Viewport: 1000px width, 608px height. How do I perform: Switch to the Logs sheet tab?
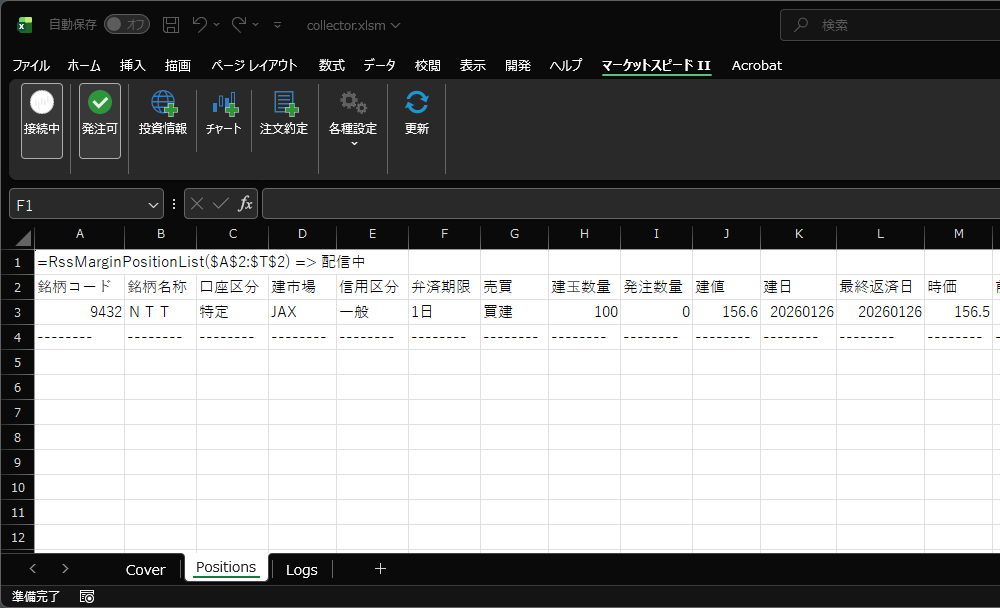302,570
